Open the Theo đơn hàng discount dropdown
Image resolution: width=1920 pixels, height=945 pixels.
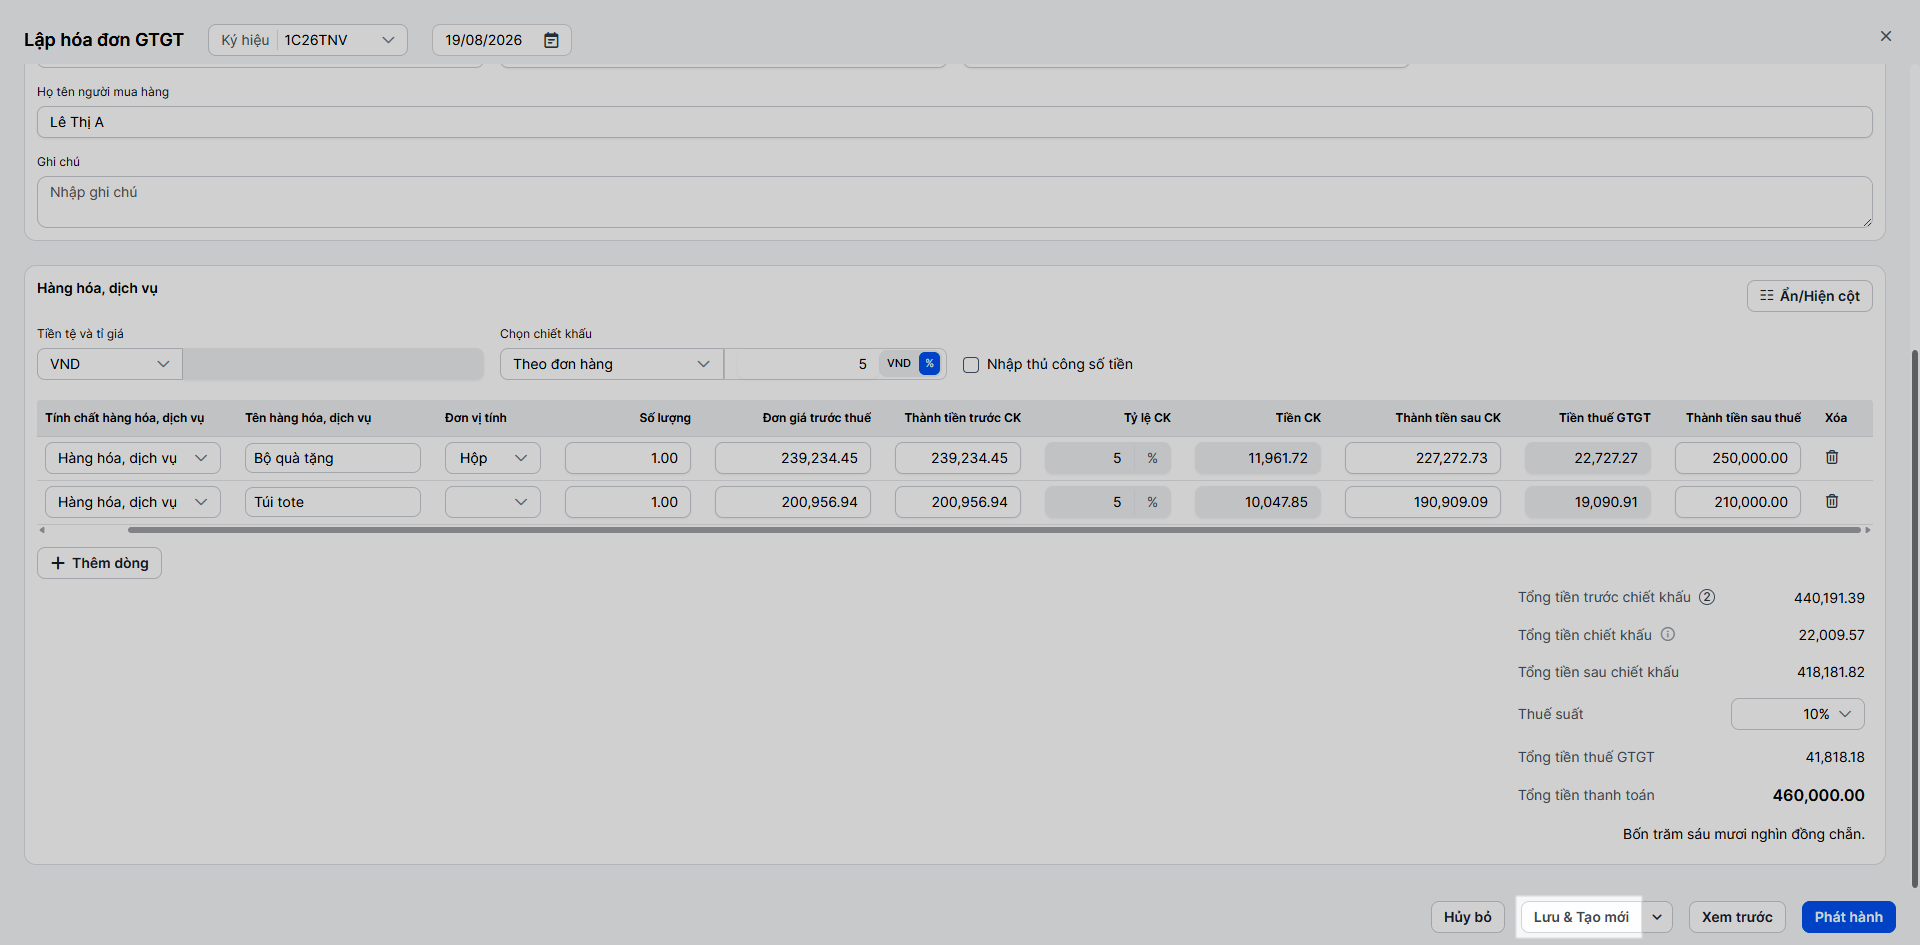[612, 364]
